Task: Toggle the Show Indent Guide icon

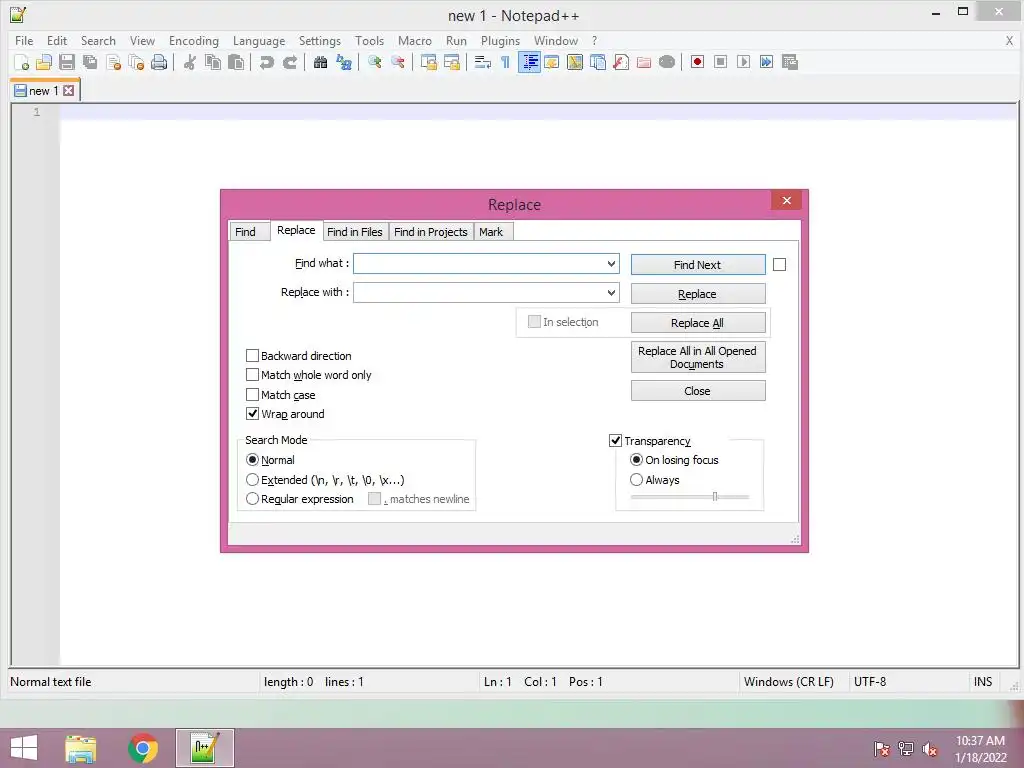Action: pyautogui.click(x=529, y=62)
